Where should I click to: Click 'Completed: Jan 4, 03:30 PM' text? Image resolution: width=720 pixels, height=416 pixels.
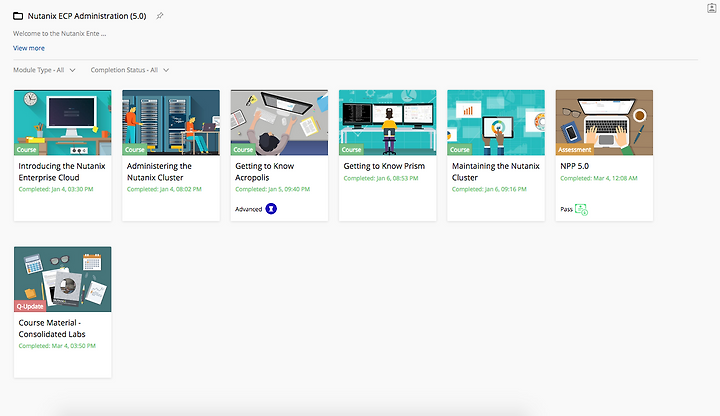pos(56,189)
